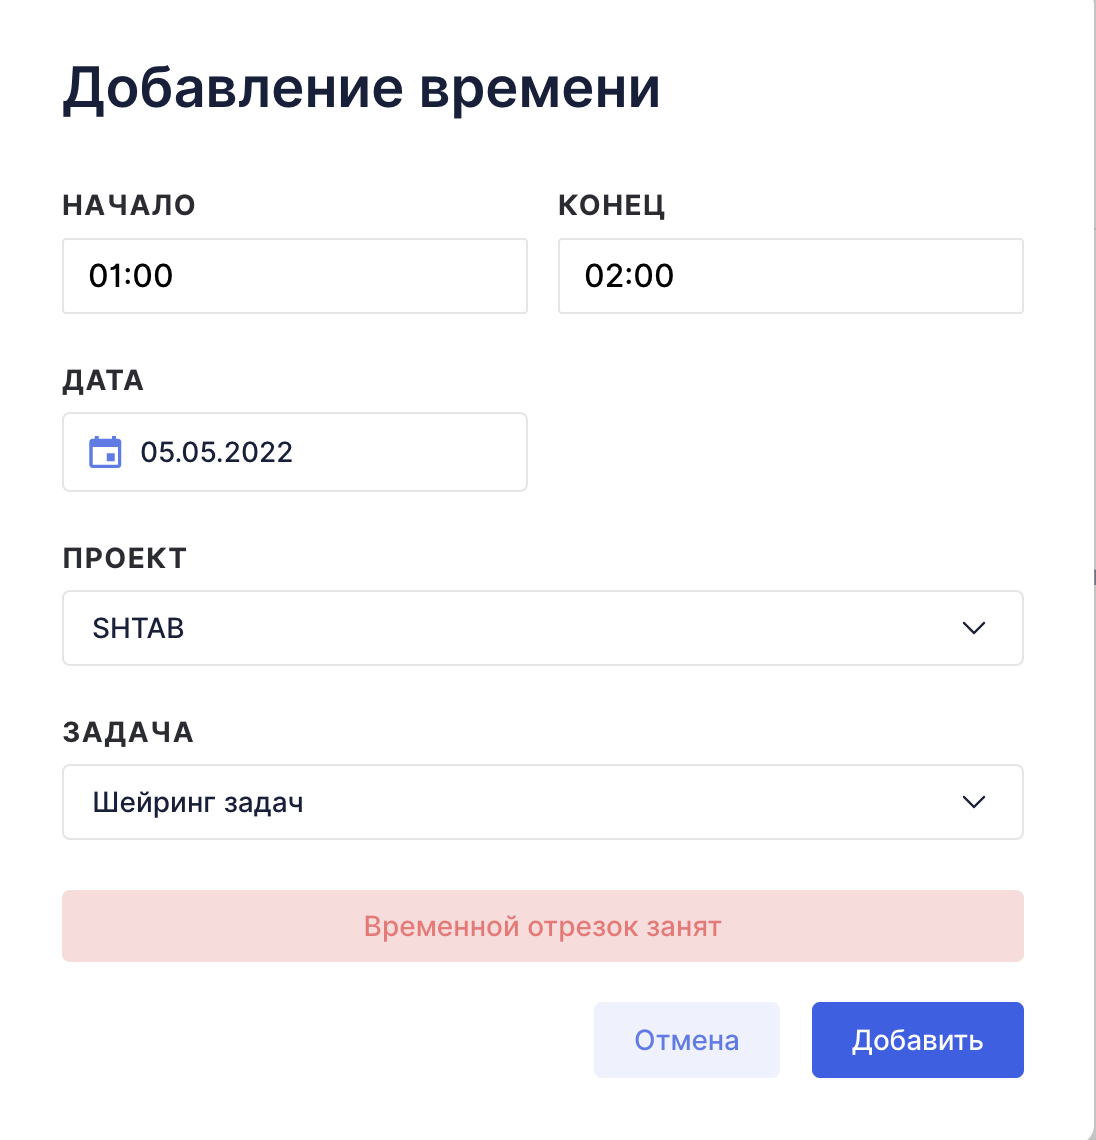Click the Отмена button

pyautogui.click(x=687, y=1040)
